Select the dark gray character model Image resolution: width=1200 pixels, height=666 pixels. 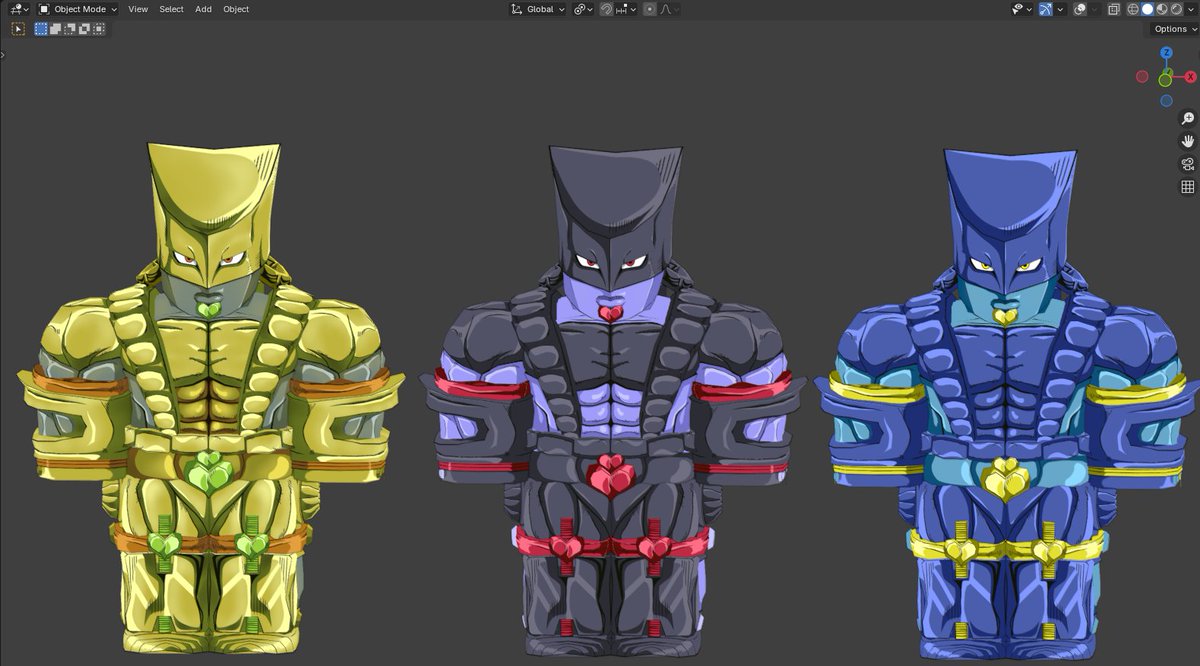tap(612, 400)
